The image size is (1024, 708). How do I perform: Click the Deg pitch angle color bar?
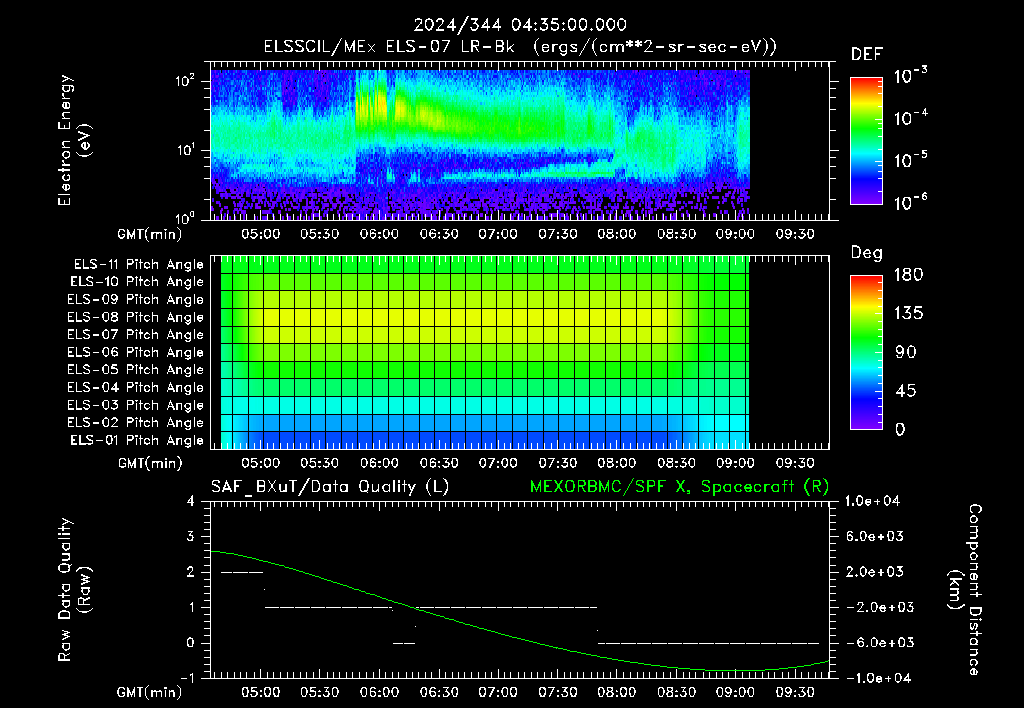[866, 353]
